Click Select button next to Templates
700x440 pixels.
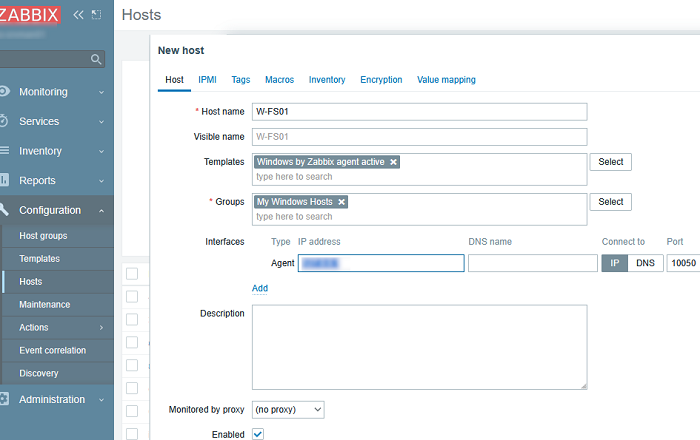coord(610,162)
